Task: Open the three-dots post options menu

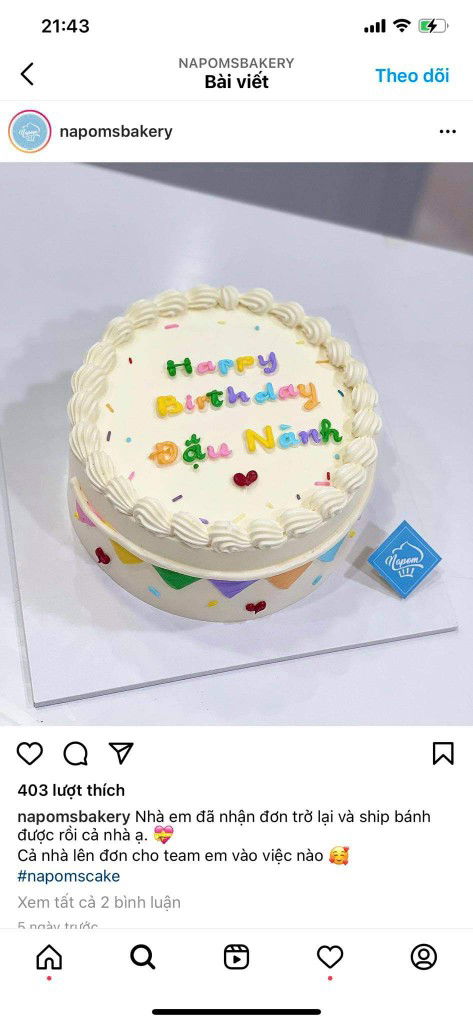Action: [448, 131]
